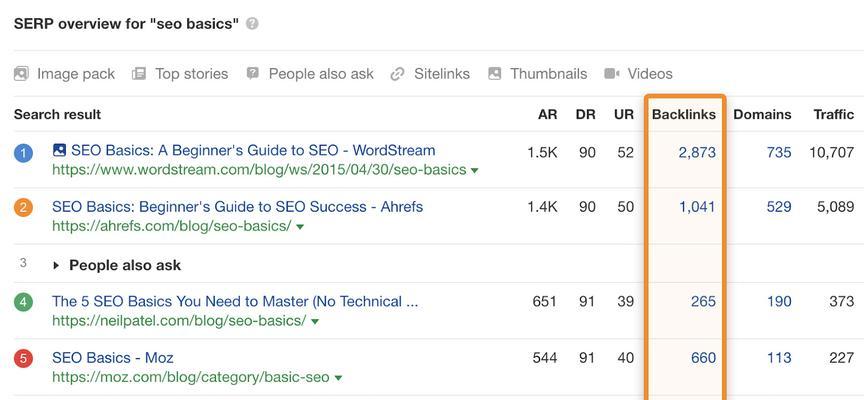Open the Ahrefs SEO Basics result link
The width and height of the screenshot is (864, 400).
point(237,207)
